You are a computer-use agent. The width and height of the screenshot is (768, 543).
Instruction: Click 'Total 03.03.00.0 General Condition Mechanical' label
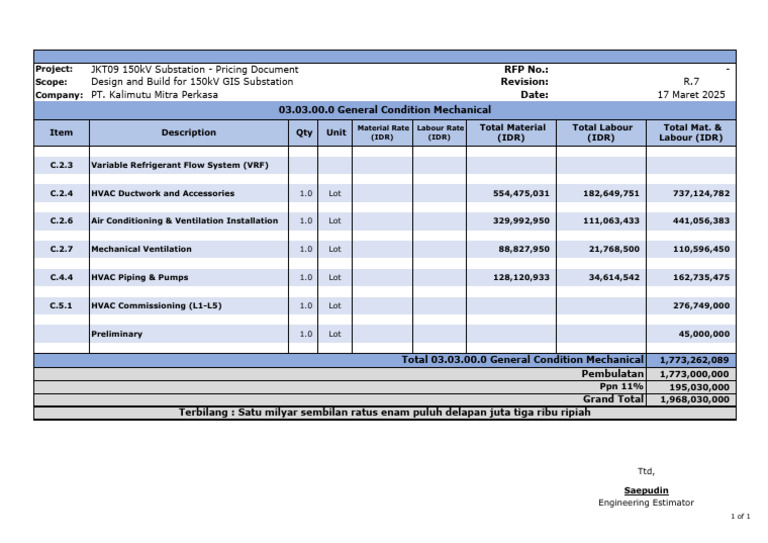523,360
